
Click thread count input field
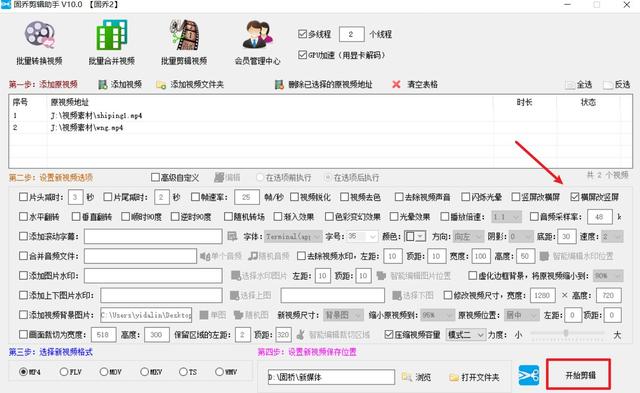(x=351, y=34)
